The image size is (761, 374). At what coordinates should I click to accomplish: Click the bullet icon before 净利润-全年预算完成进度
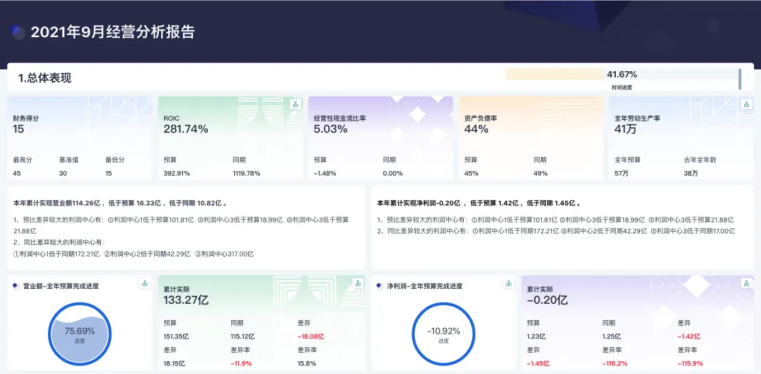[x=379, y=286]
